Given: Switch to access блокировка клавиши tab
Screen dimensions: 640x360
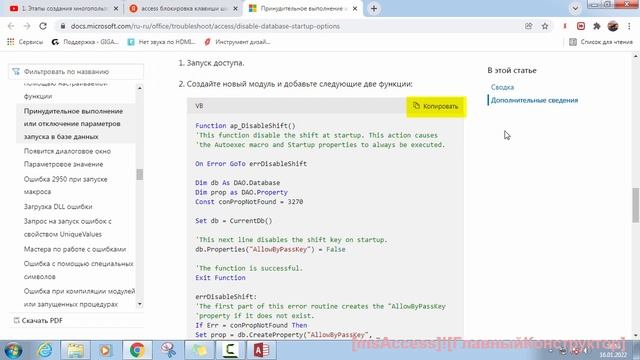Looking at the screenshot, I should (x=183, y=9).
